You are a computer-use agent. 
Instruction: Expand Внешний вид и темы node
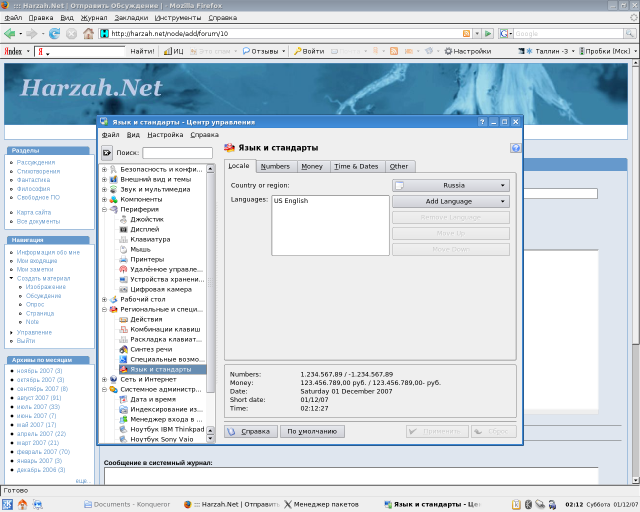104,179
